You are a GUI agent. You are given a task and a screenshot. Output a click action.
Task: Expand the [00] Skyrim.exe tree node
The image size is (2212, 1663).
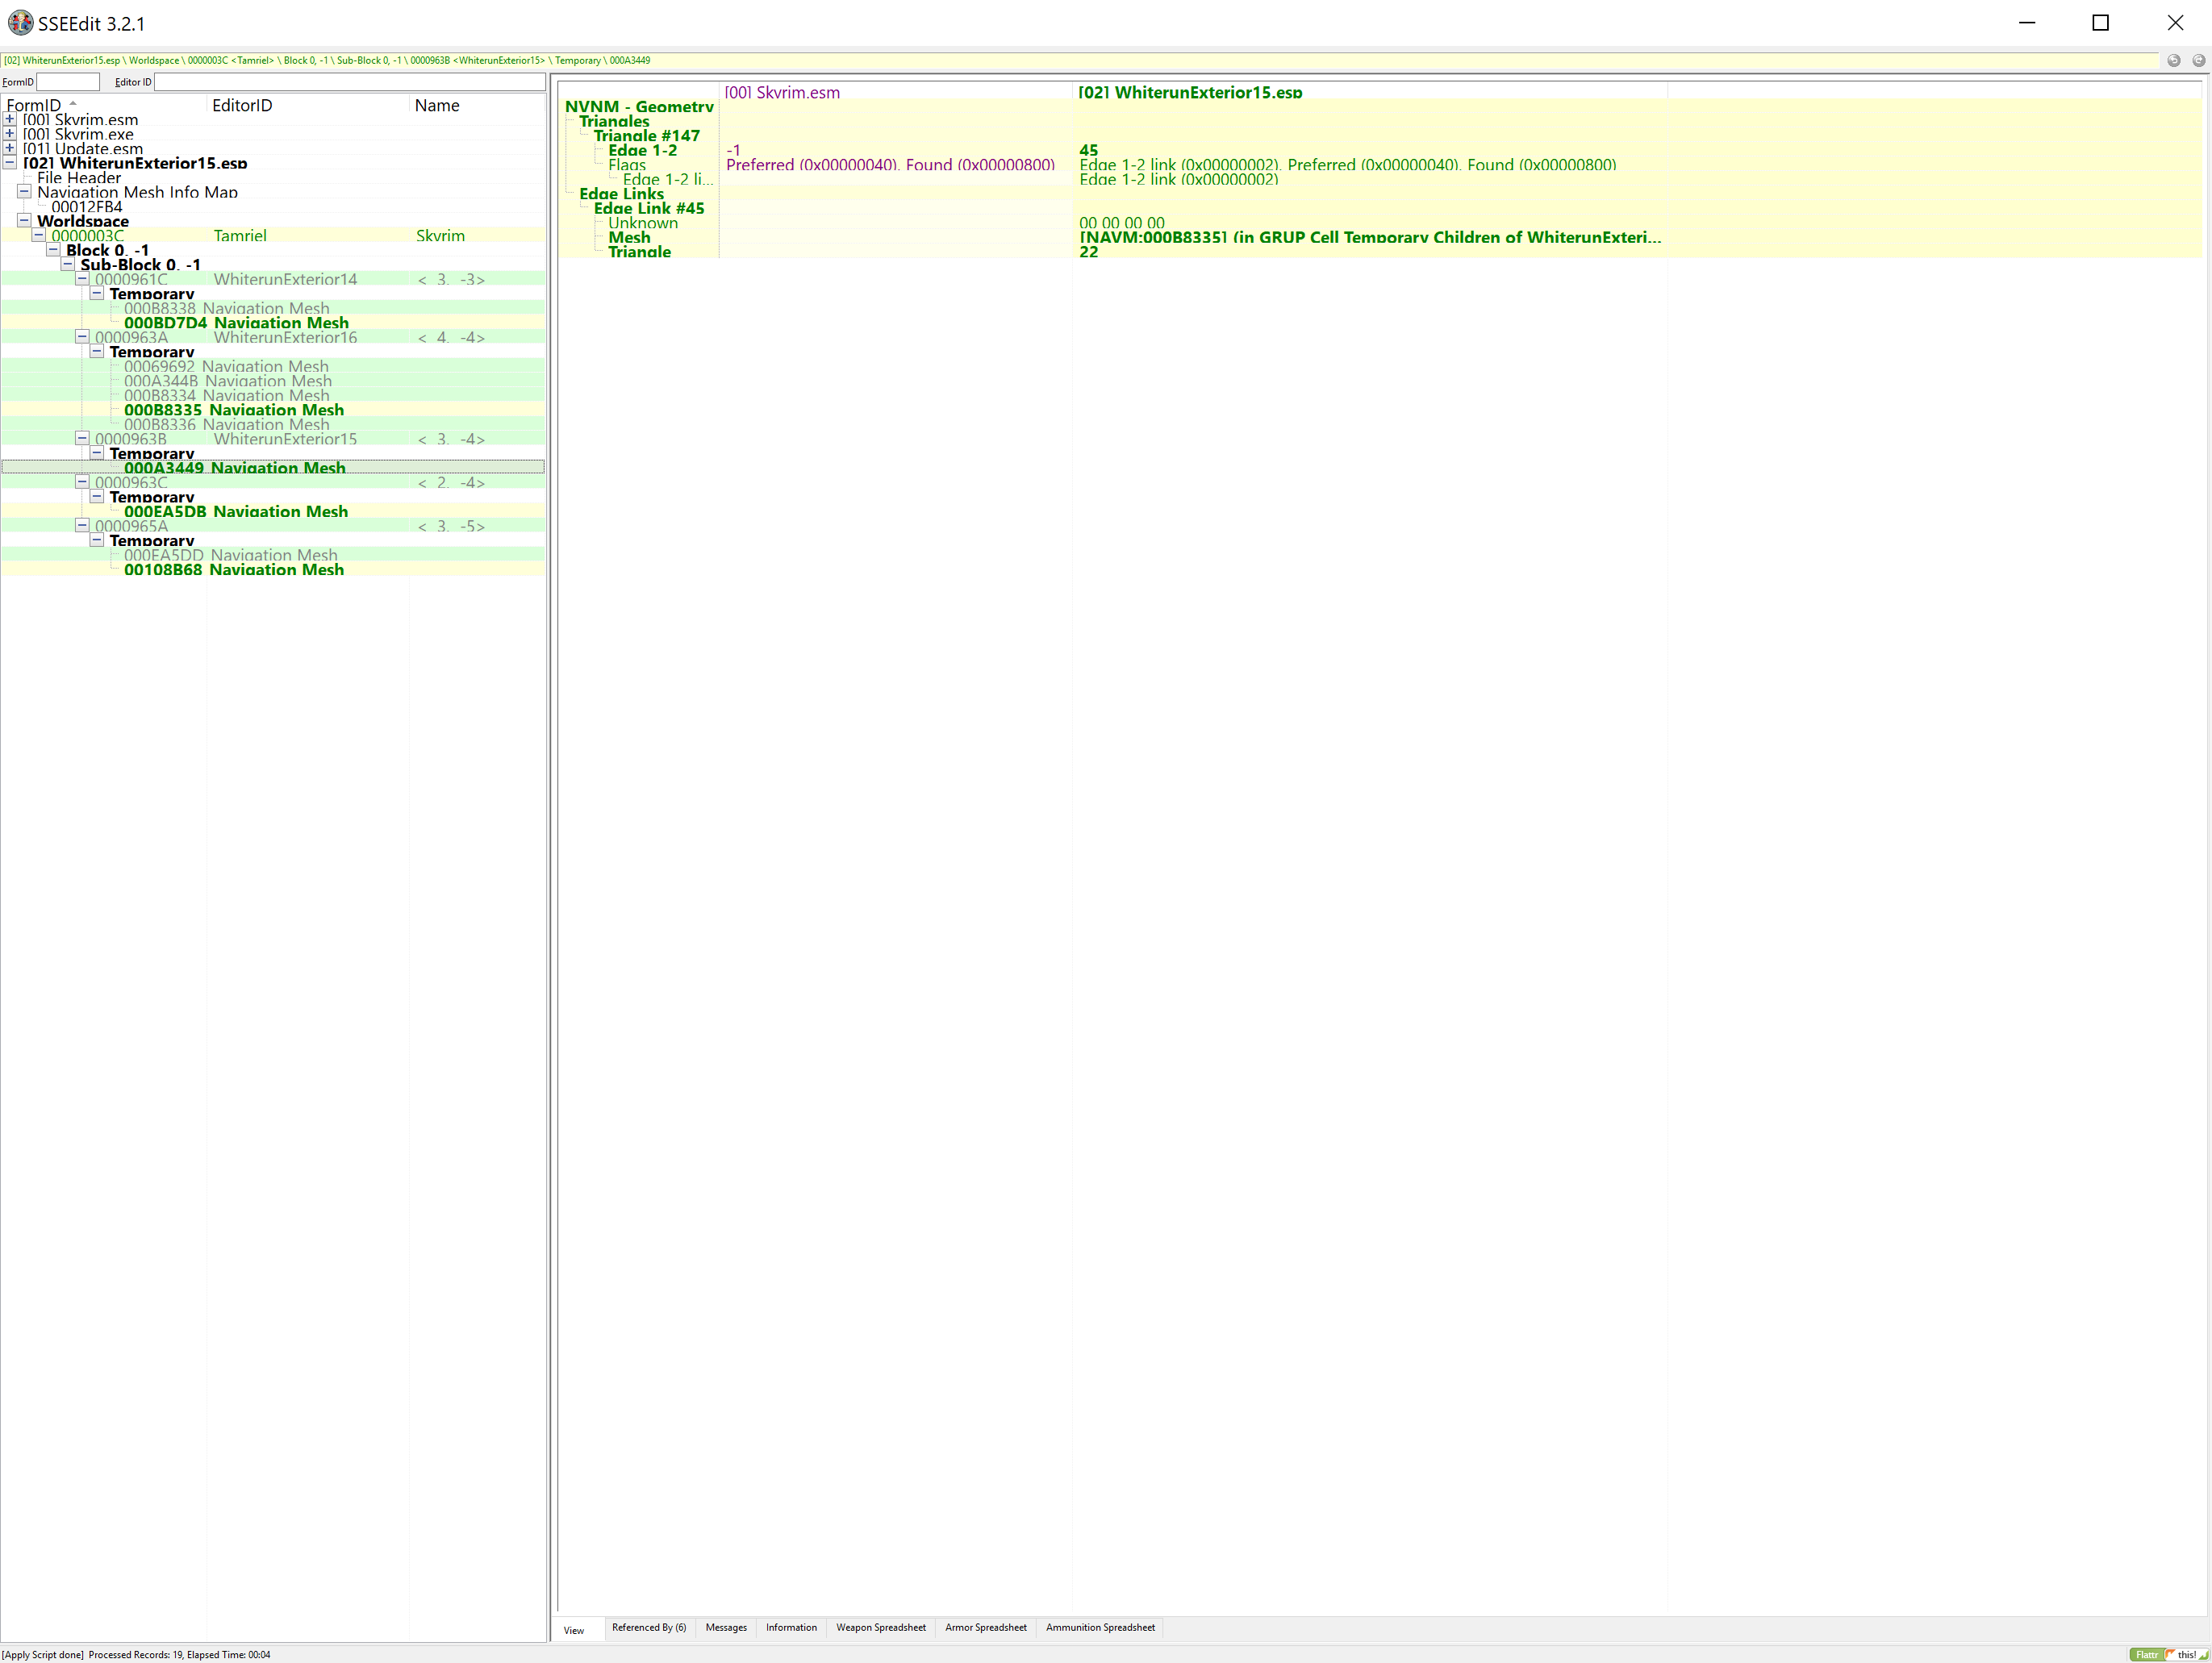click(10, 133)
